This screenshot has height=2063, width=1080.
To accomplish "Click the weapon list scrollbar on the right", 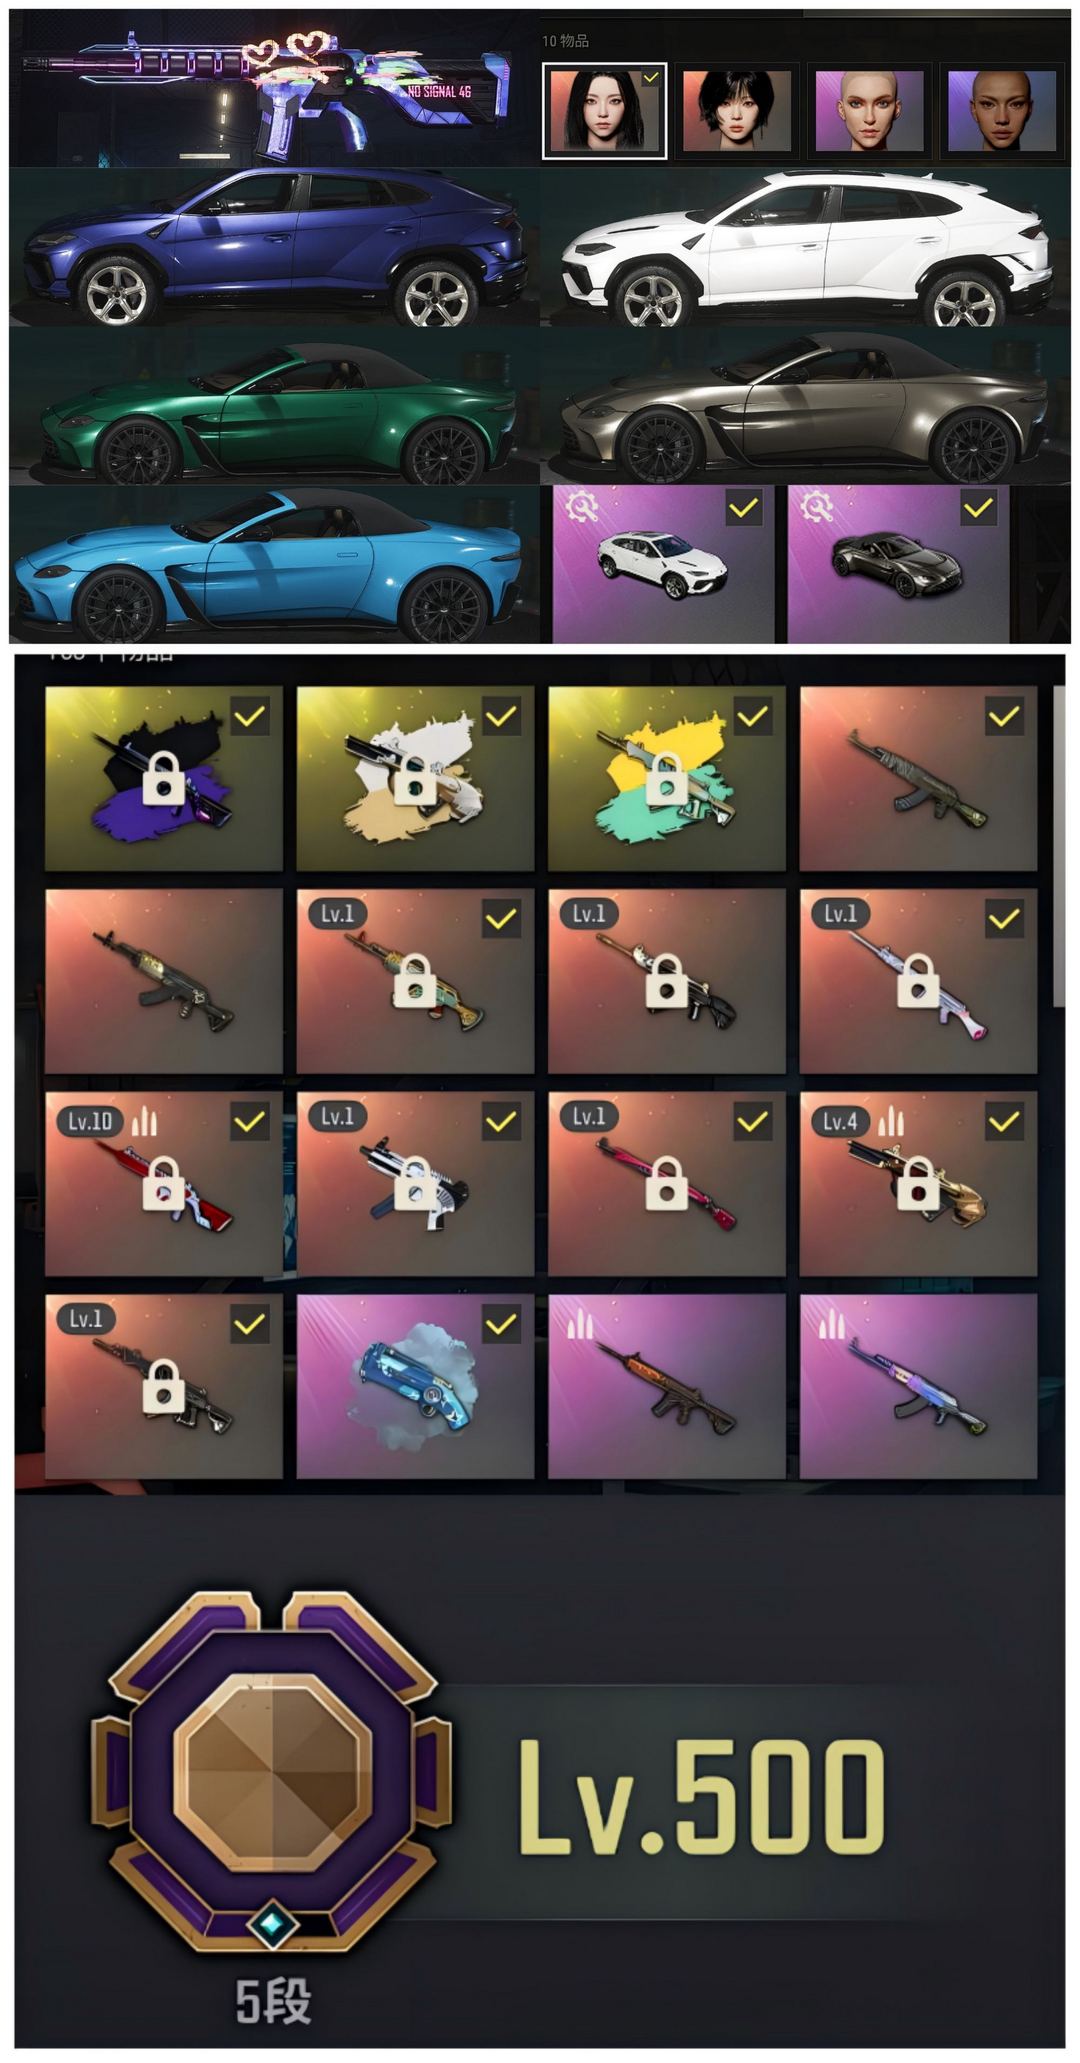I will (1059, 845).
